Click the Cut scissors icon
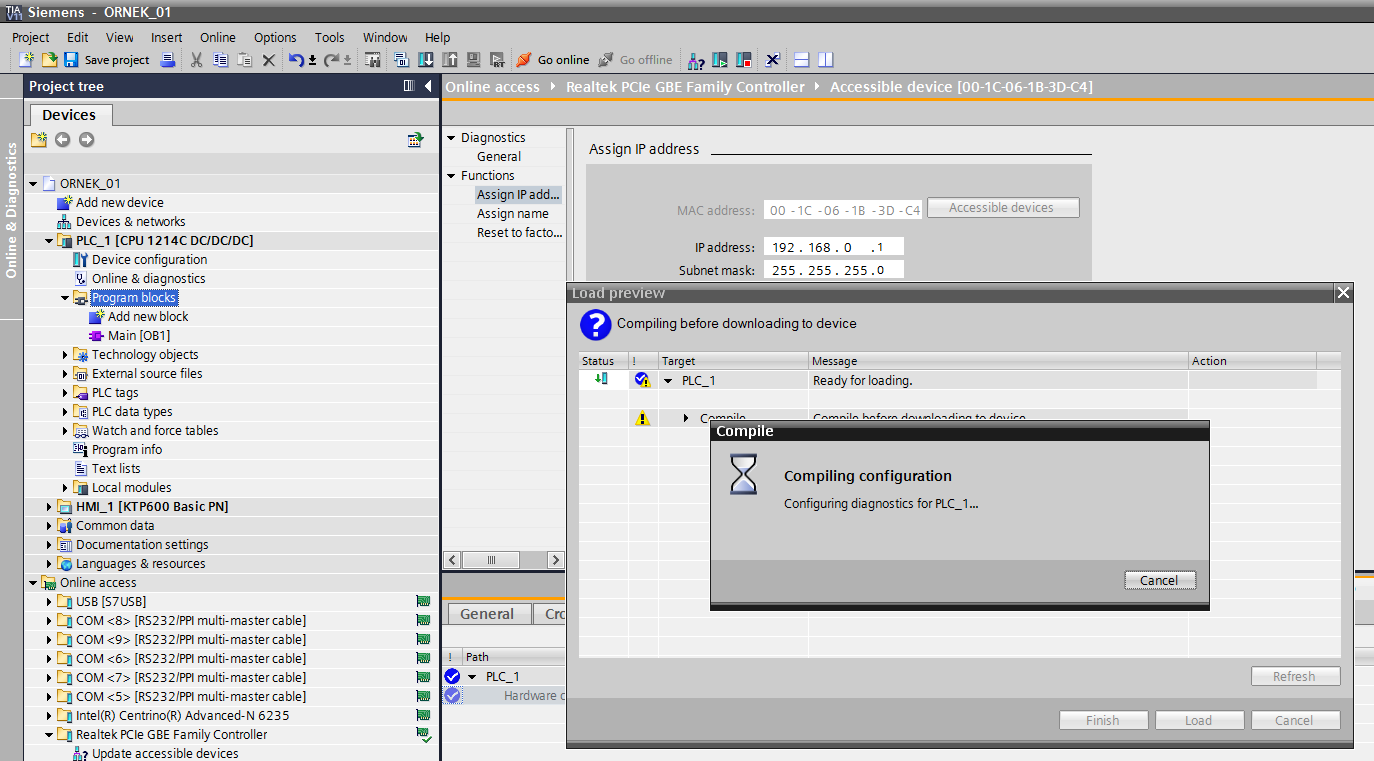Screen dimensions: 1374x761 tap(197, 60)
